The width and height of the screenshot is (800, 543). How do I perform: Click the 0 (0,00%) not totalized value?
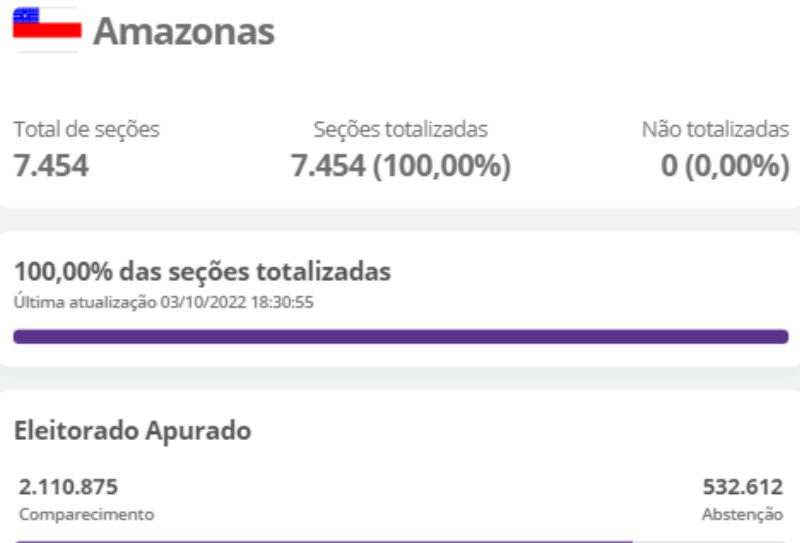(725, 166)
